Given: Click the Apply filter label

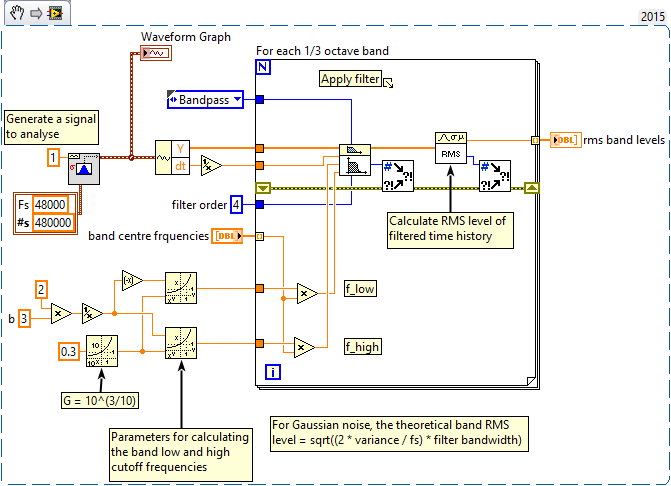Looking at the screenshot, I should point(350,79).
